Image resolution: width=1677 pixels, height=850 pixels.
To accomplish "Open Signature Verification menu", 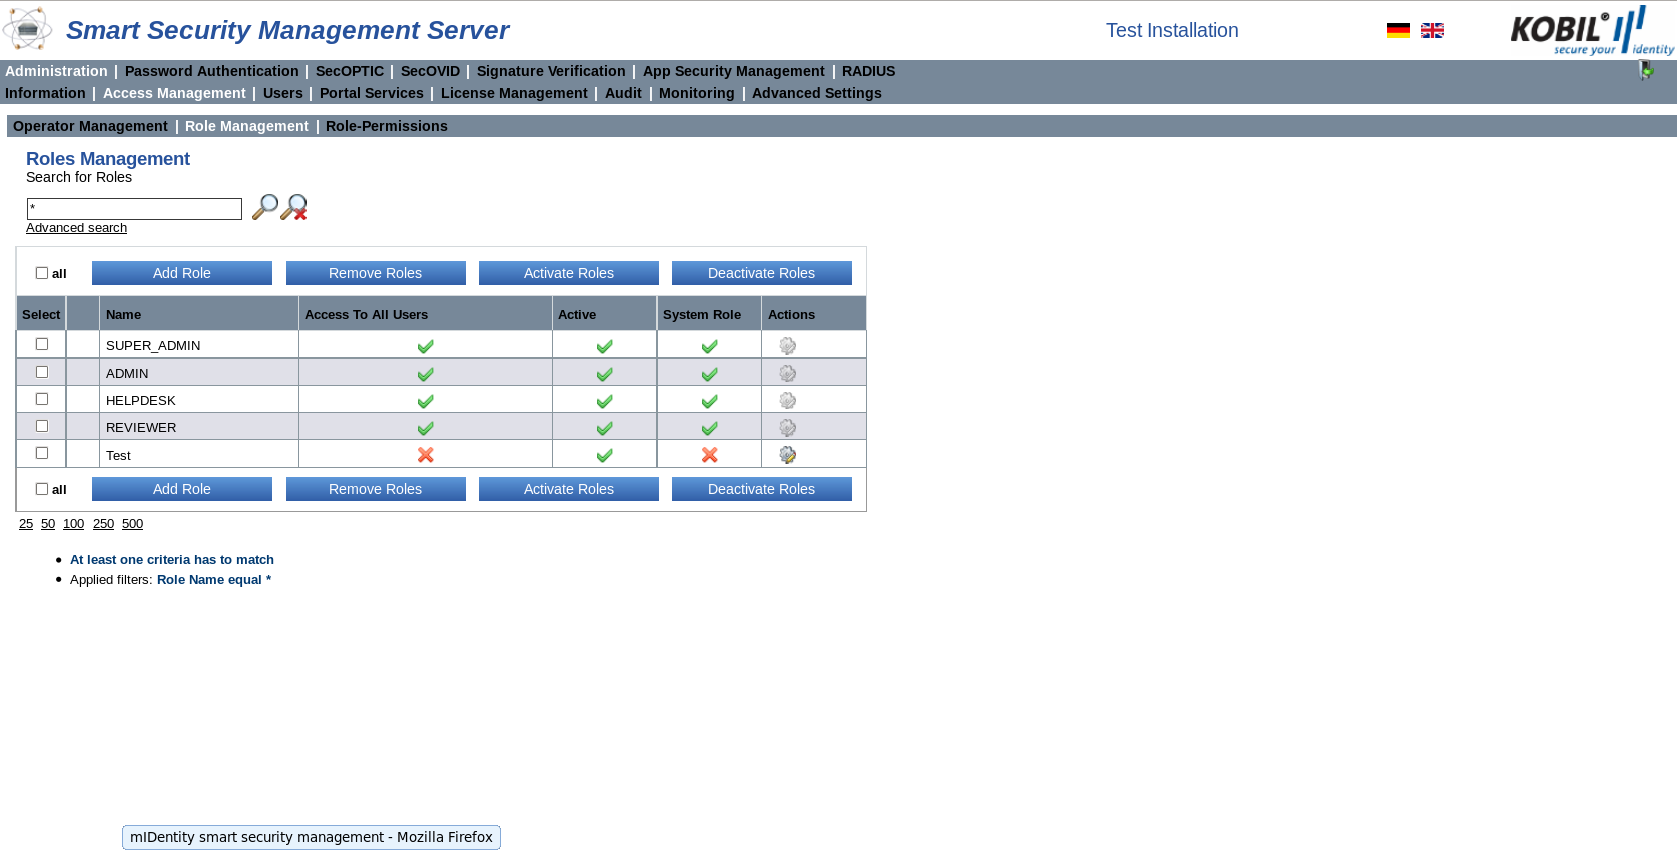I will tap(551, 71).
